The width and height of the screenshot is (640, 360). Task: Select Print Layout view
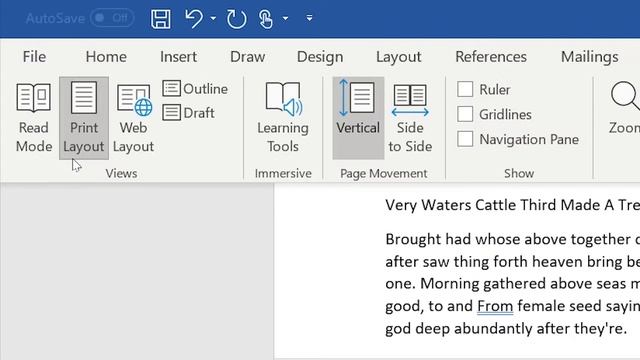[x=84, y=118]
